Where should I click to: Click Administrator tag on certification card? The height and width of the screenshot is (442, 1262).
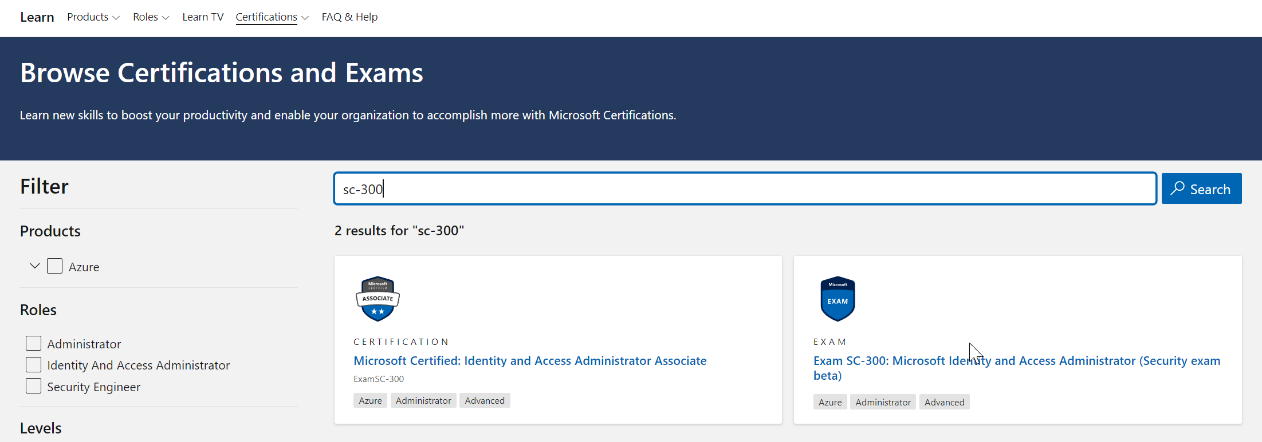423,401
